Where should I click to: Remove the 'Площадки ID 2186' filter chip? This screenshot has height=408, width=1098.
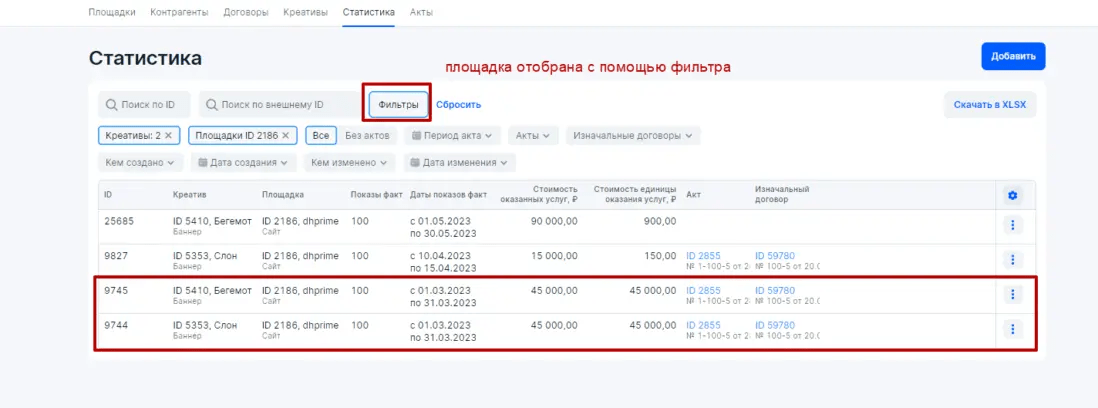(286, 135)
